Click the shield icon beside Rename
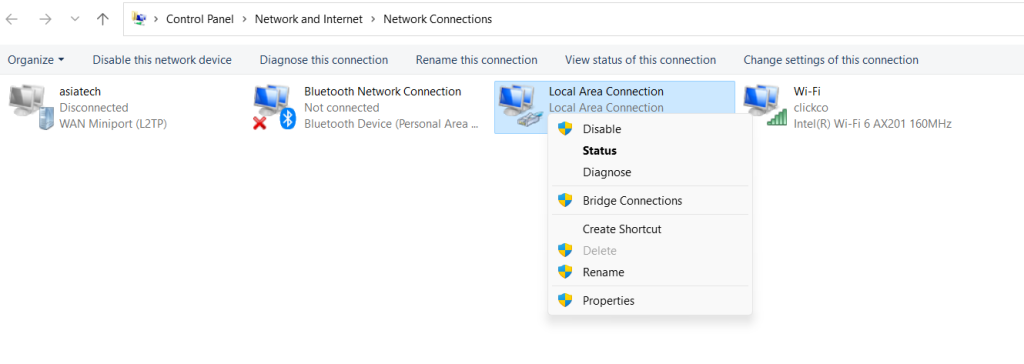1024x364 pixels. click(x=565, y=272)
